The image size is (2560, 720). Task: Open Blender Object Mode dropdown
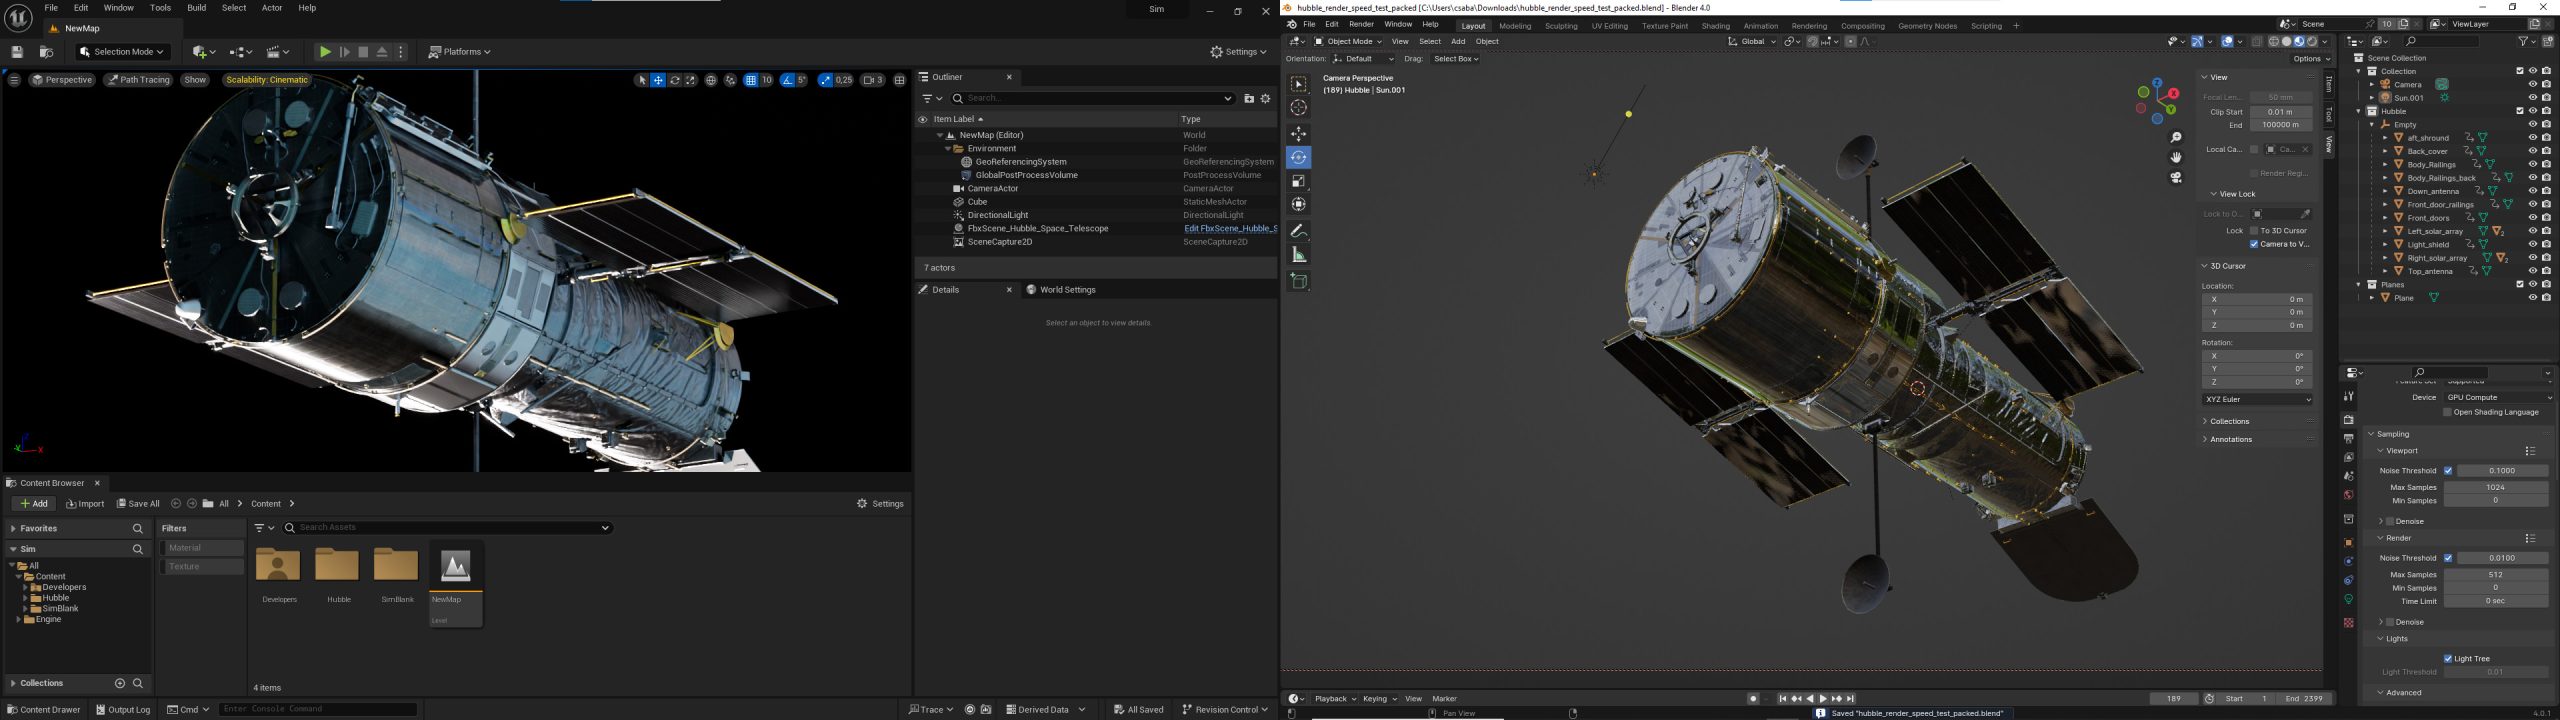click(1348, 42)
